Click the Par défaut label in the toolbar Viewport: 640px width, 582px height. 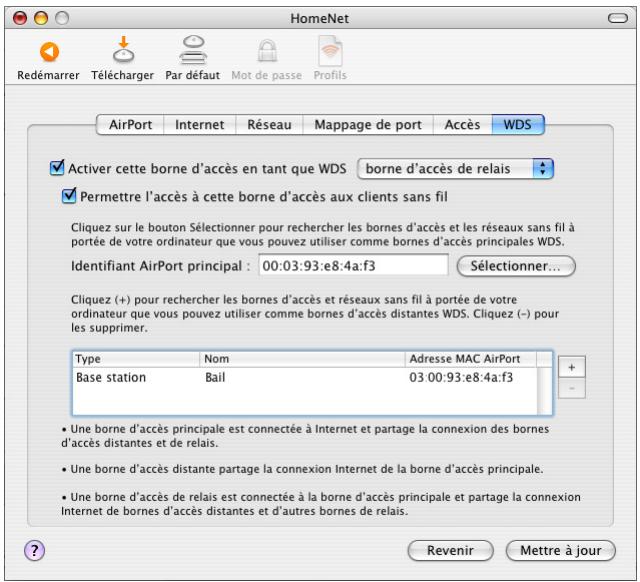(x=193, y=75)
